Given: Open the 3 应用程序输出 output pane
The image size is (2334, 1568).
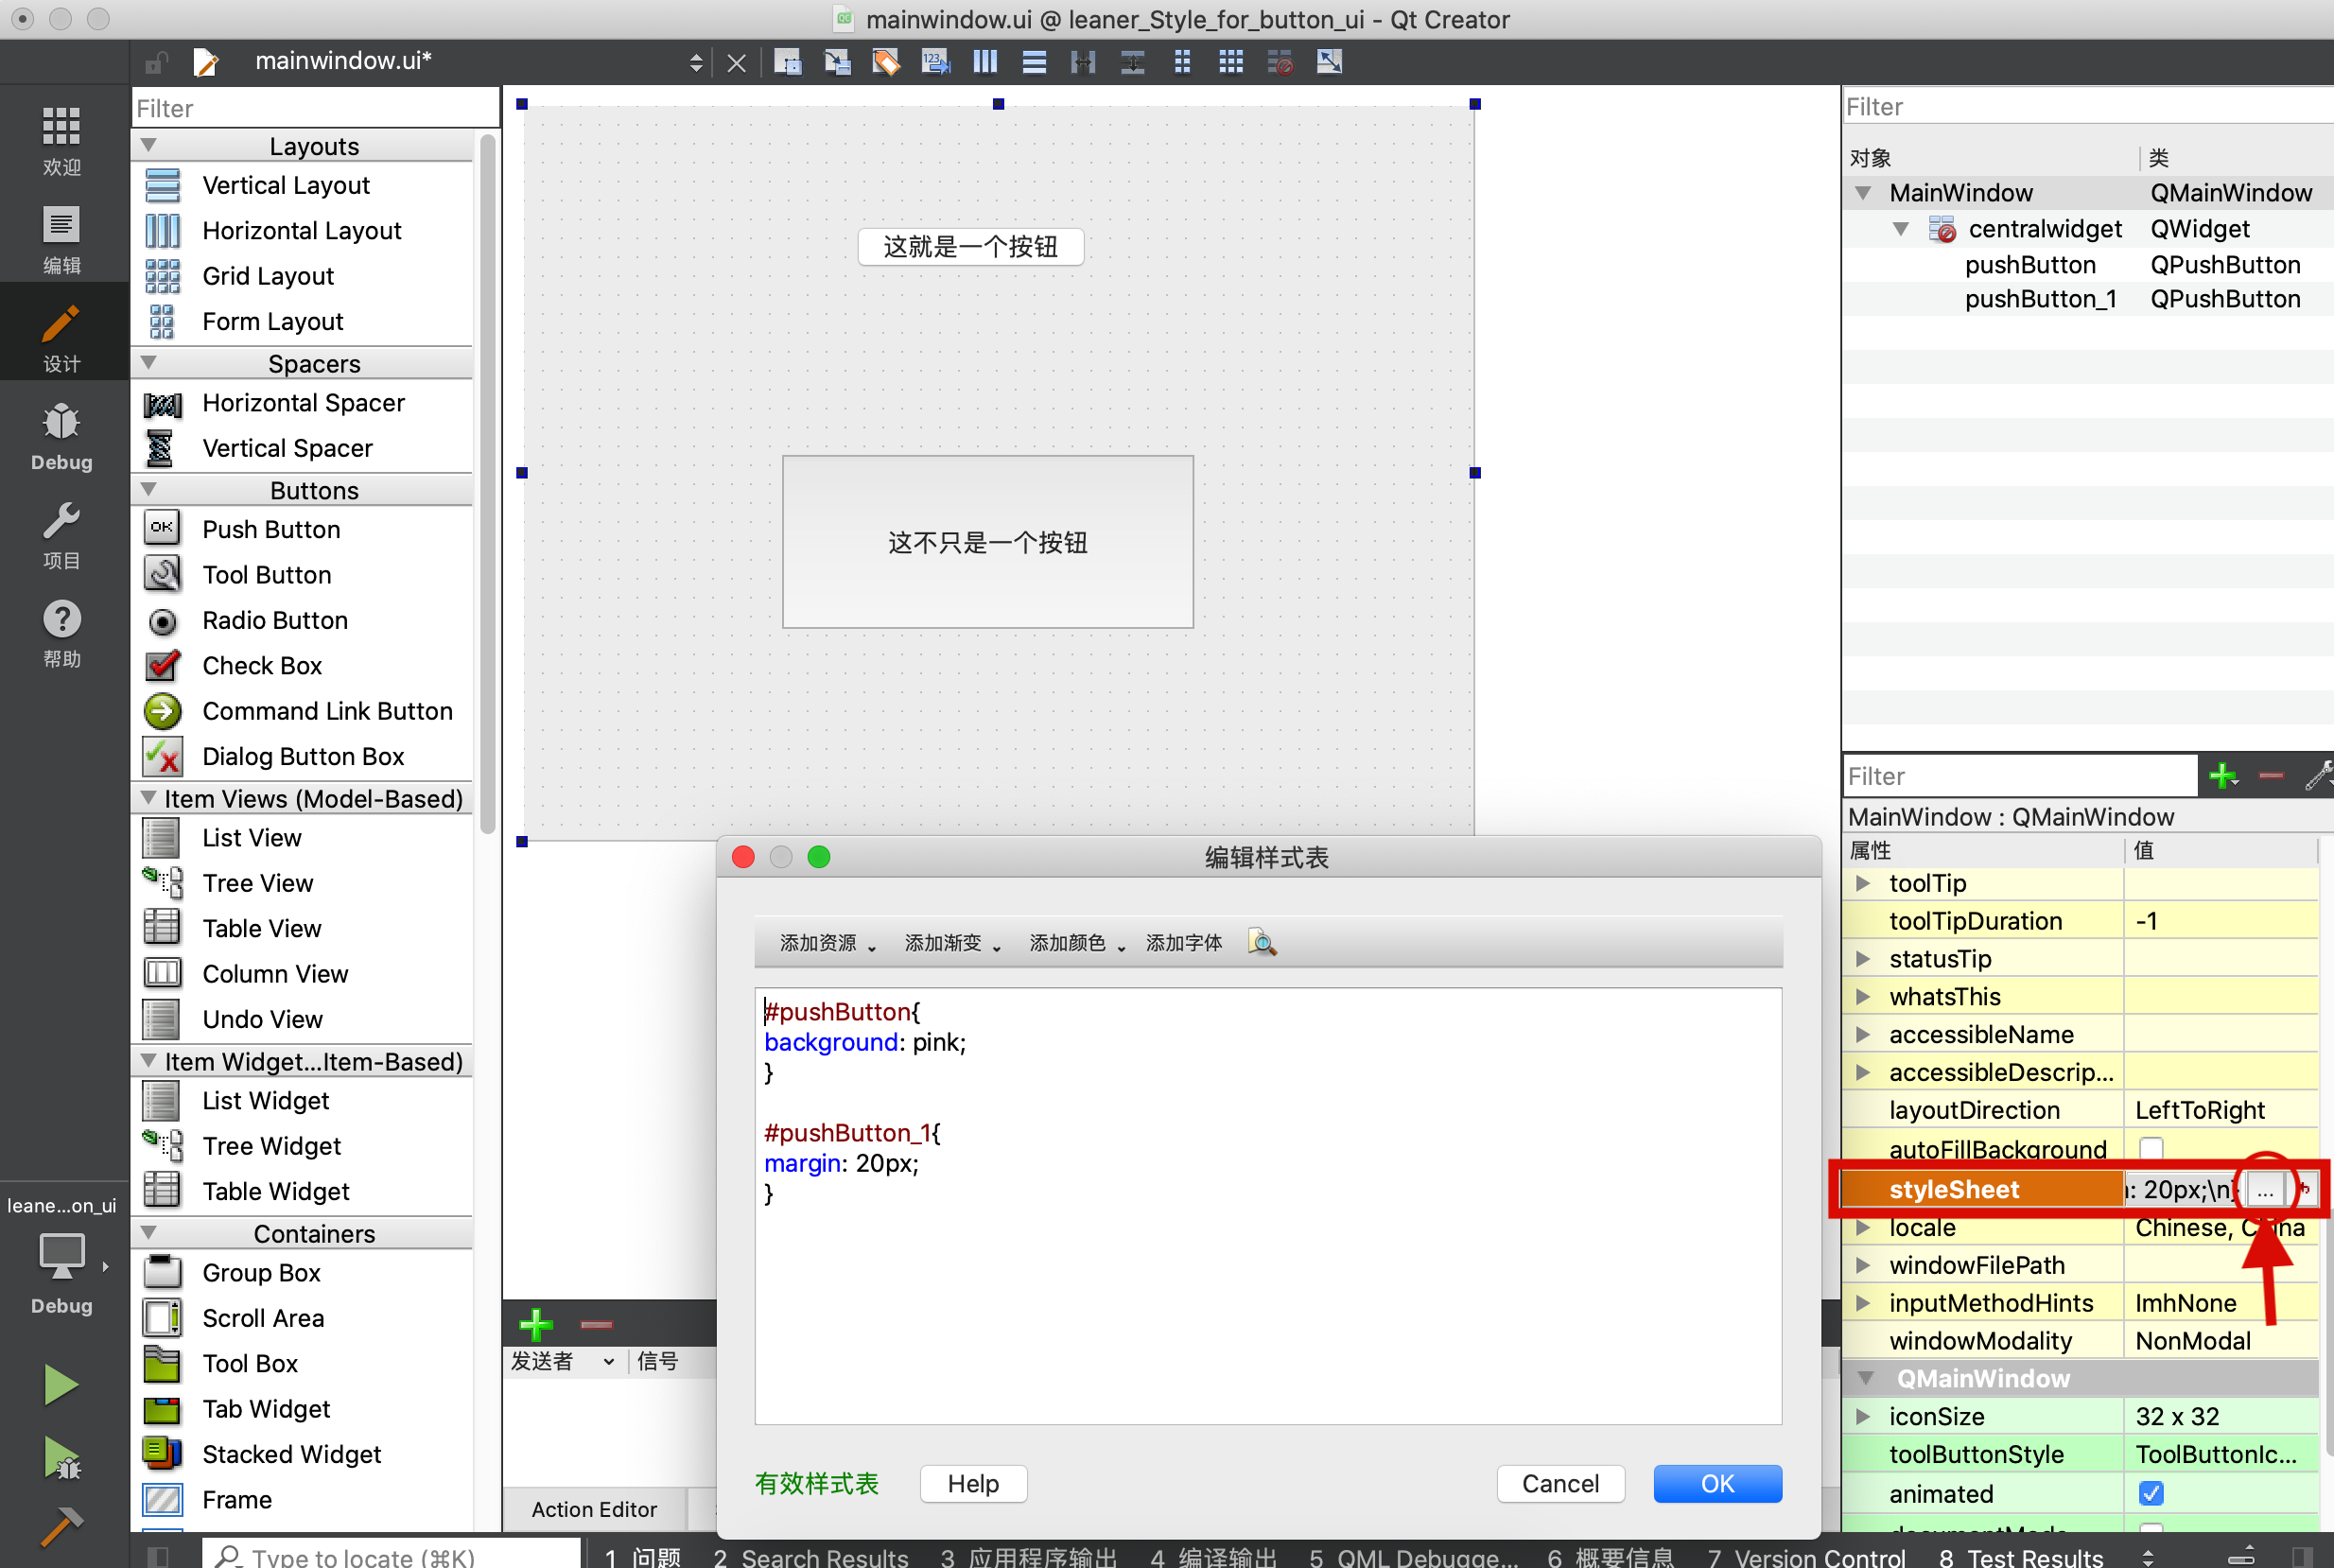Looking at the screenshot, I should (x=1027, y=1556).
